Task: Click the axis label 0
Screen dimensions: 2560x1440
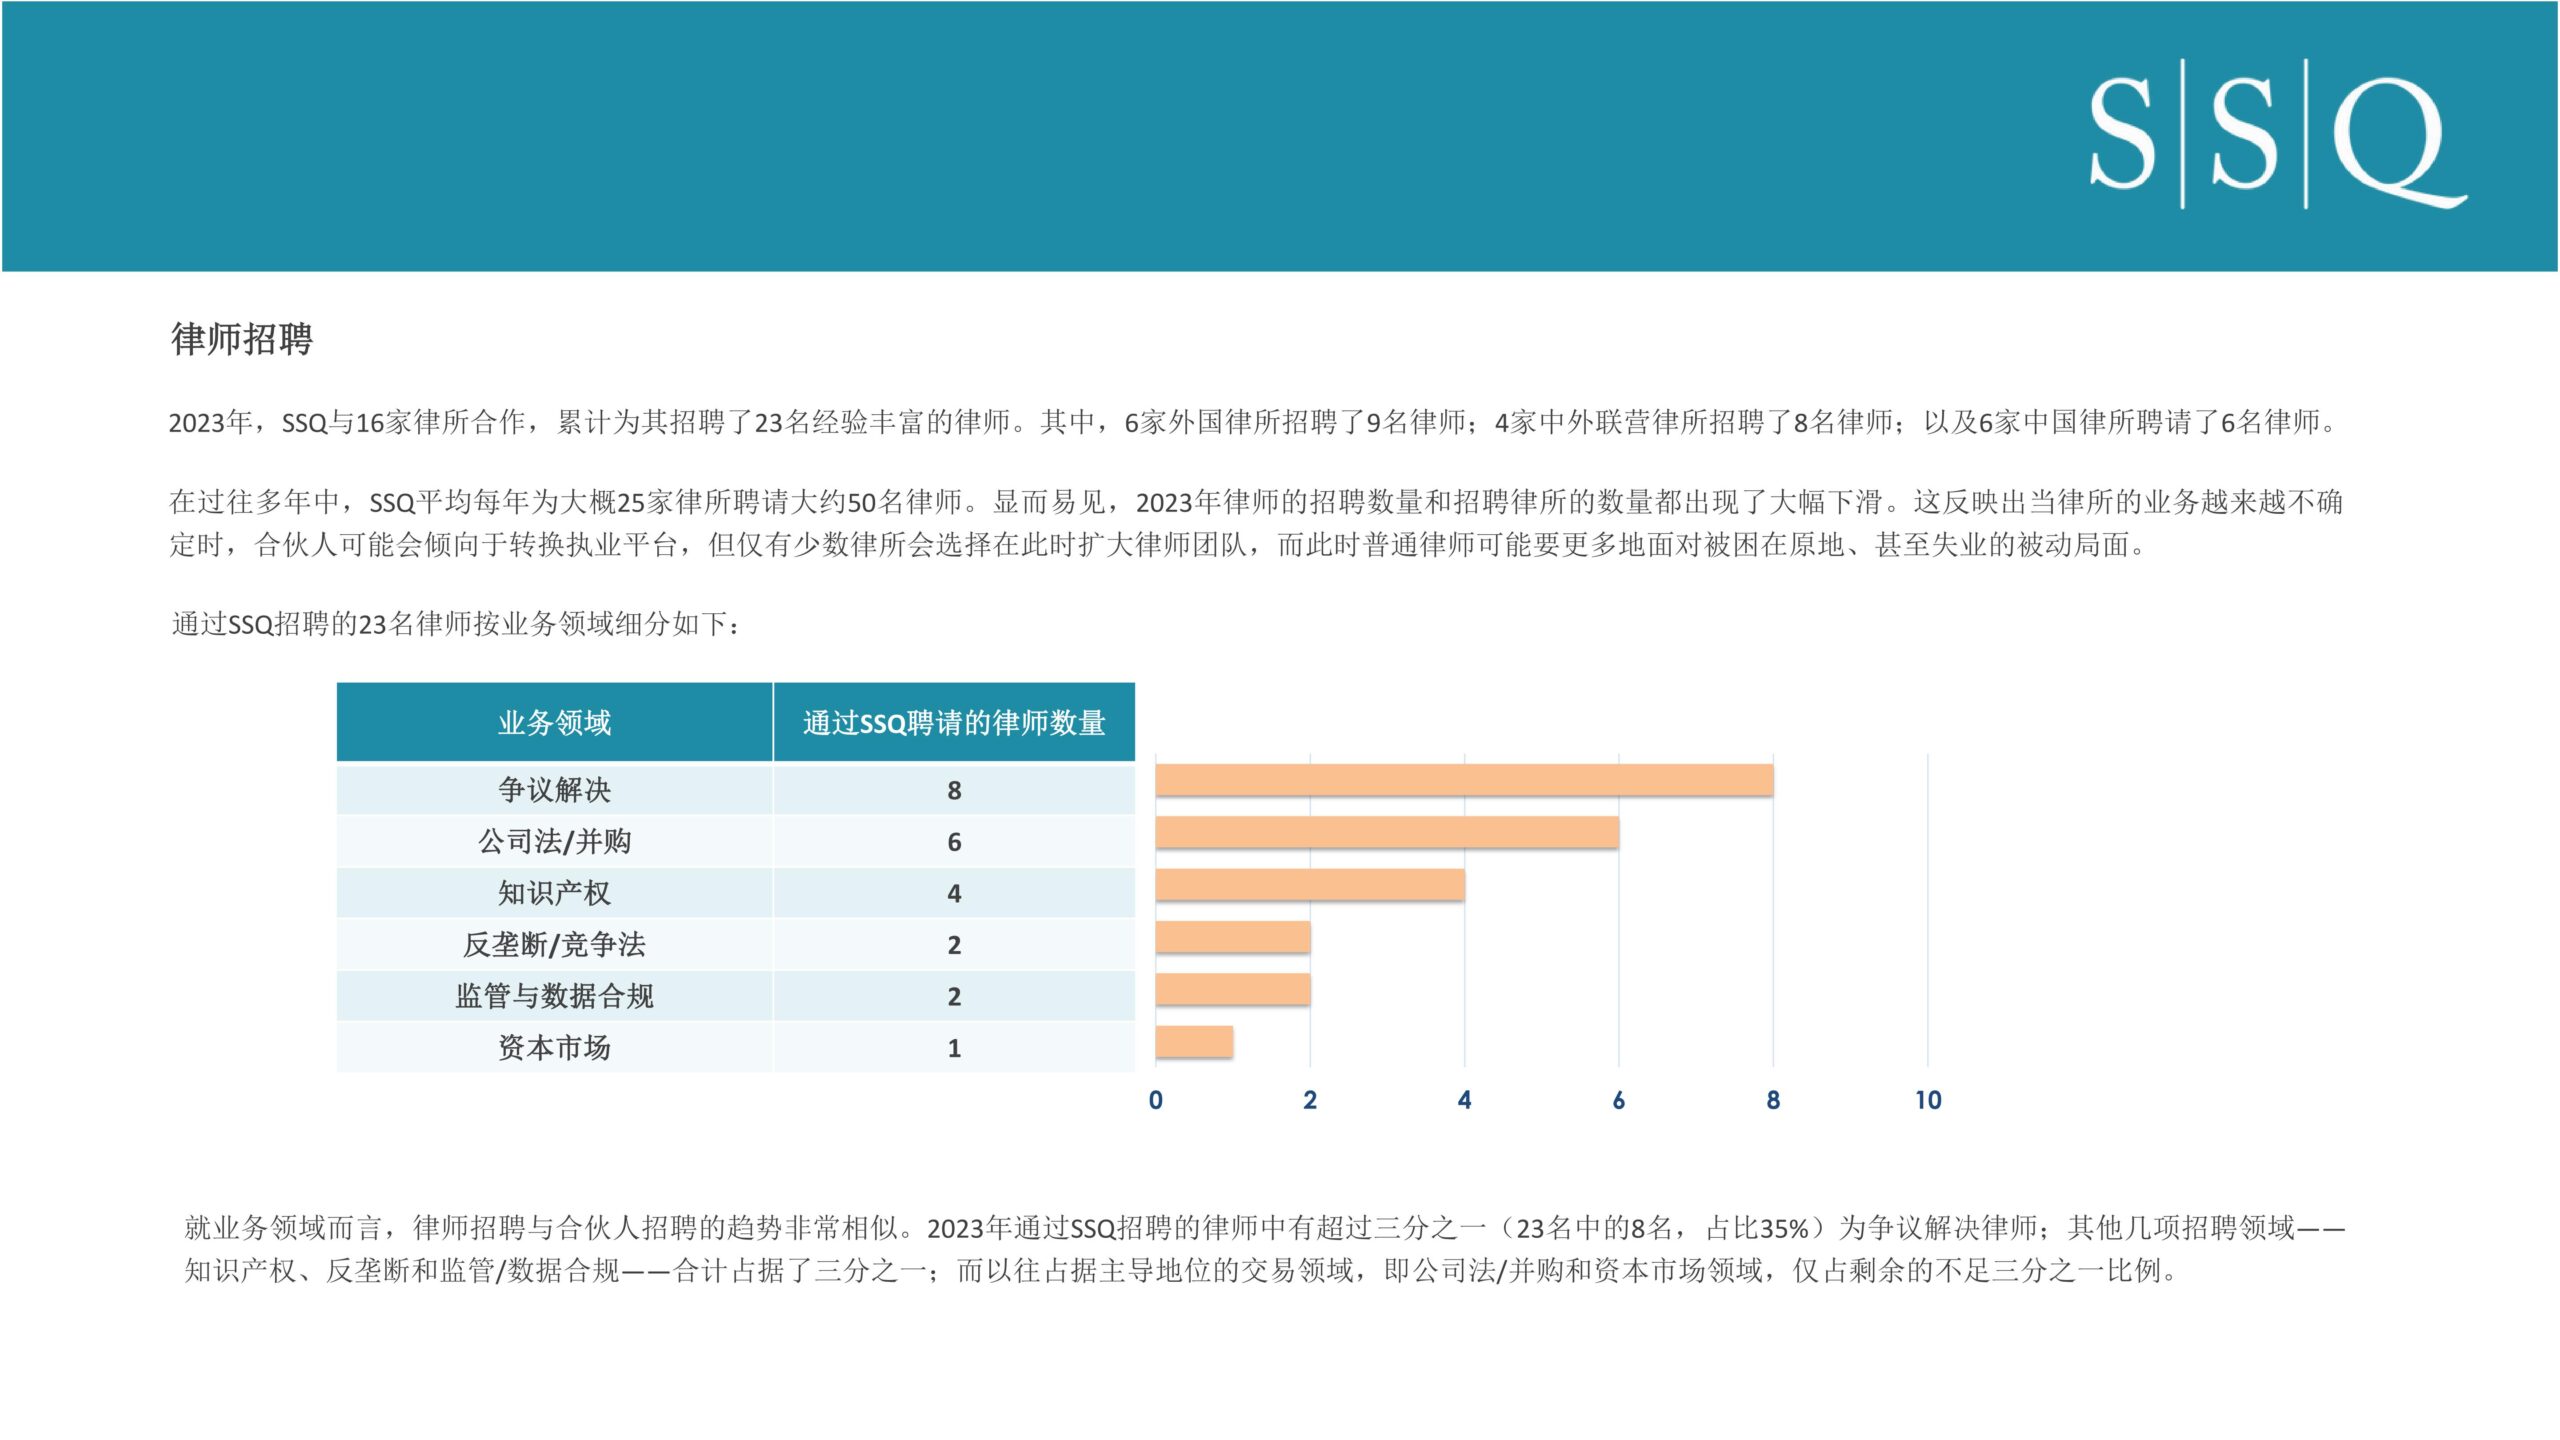Action: (1156, 1100)
